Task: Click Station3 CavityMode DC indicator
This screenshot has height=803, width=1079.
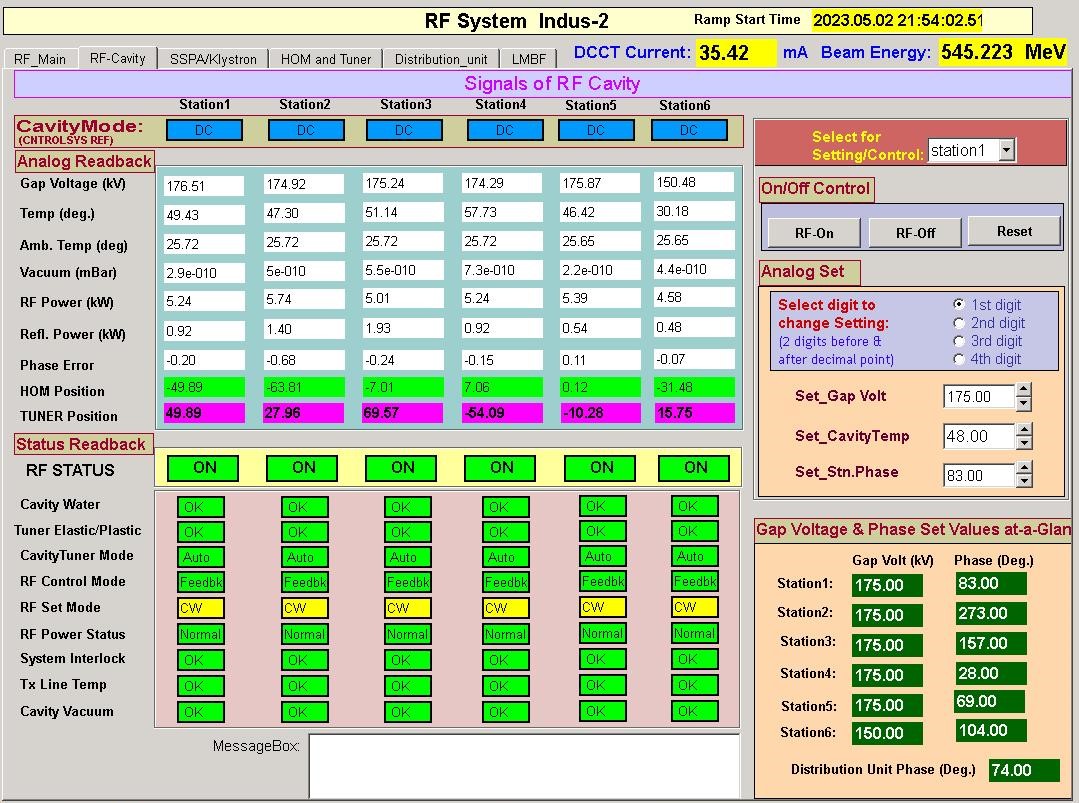Action: coord(404,130)
